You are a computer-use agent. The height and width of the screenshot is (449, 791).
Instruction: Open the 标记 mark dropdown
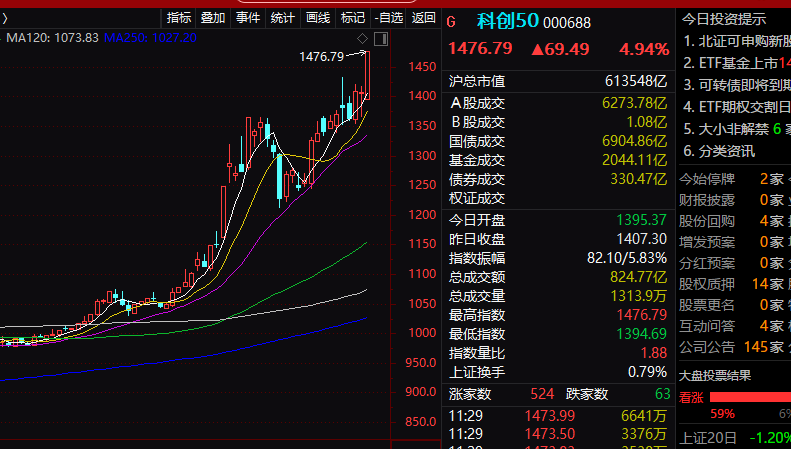tap(352, 18)
